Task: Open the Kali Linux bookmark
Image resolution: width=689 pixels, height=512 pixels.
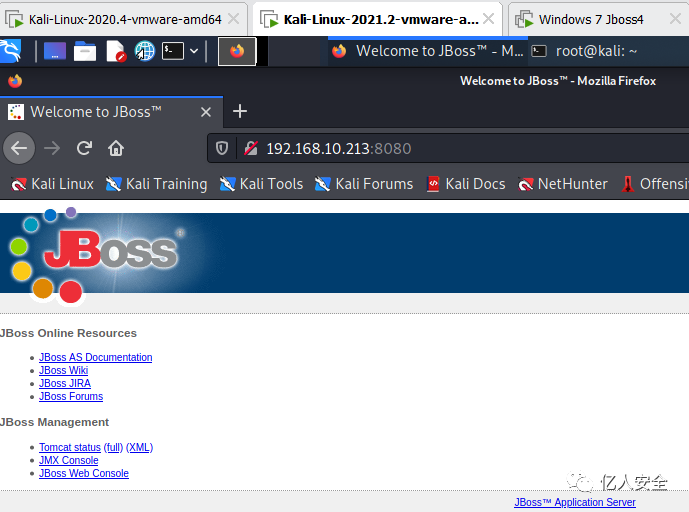Action: click(x=52, y=184)
